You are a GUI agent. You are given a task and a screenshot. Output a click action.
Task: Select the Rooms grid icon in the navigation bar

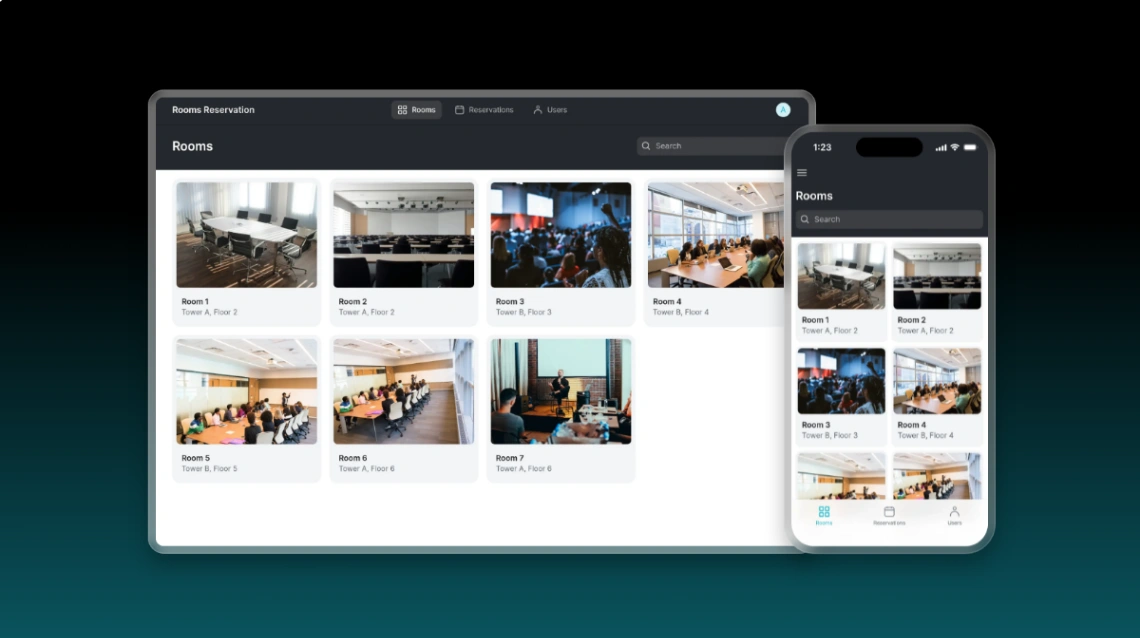[403, 110]
